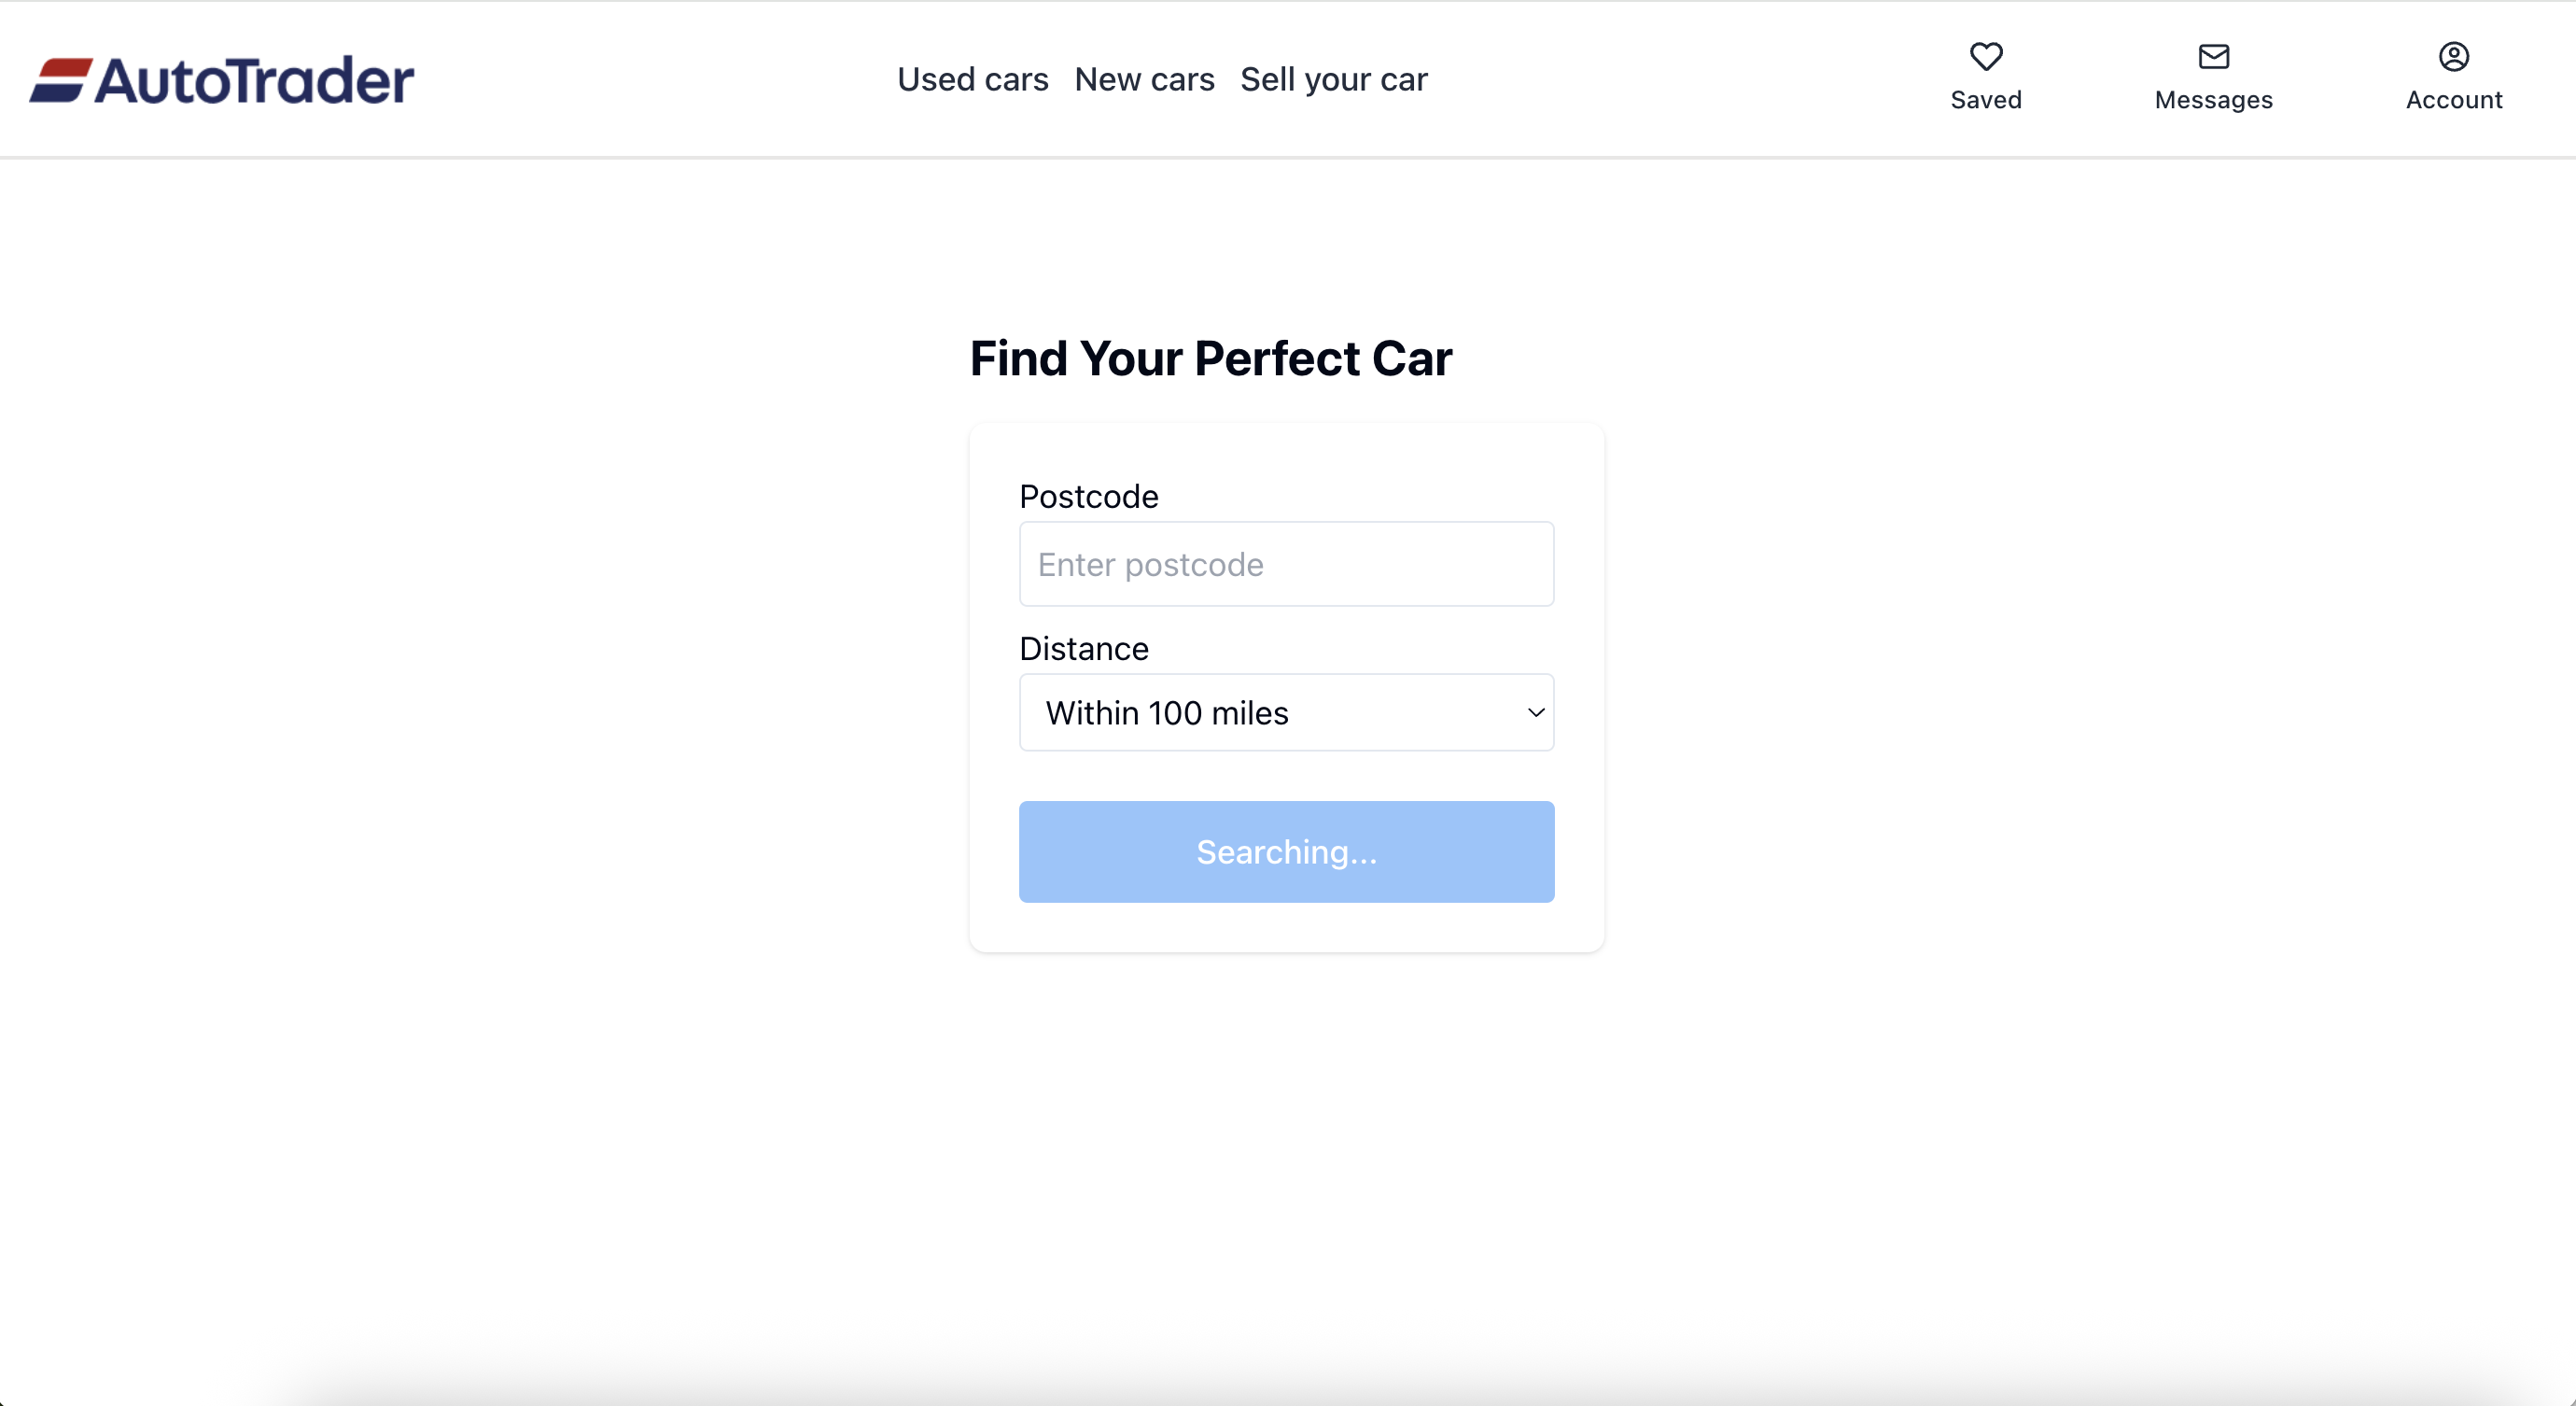Expand the Distance dropdown

tap(1286, 712)
